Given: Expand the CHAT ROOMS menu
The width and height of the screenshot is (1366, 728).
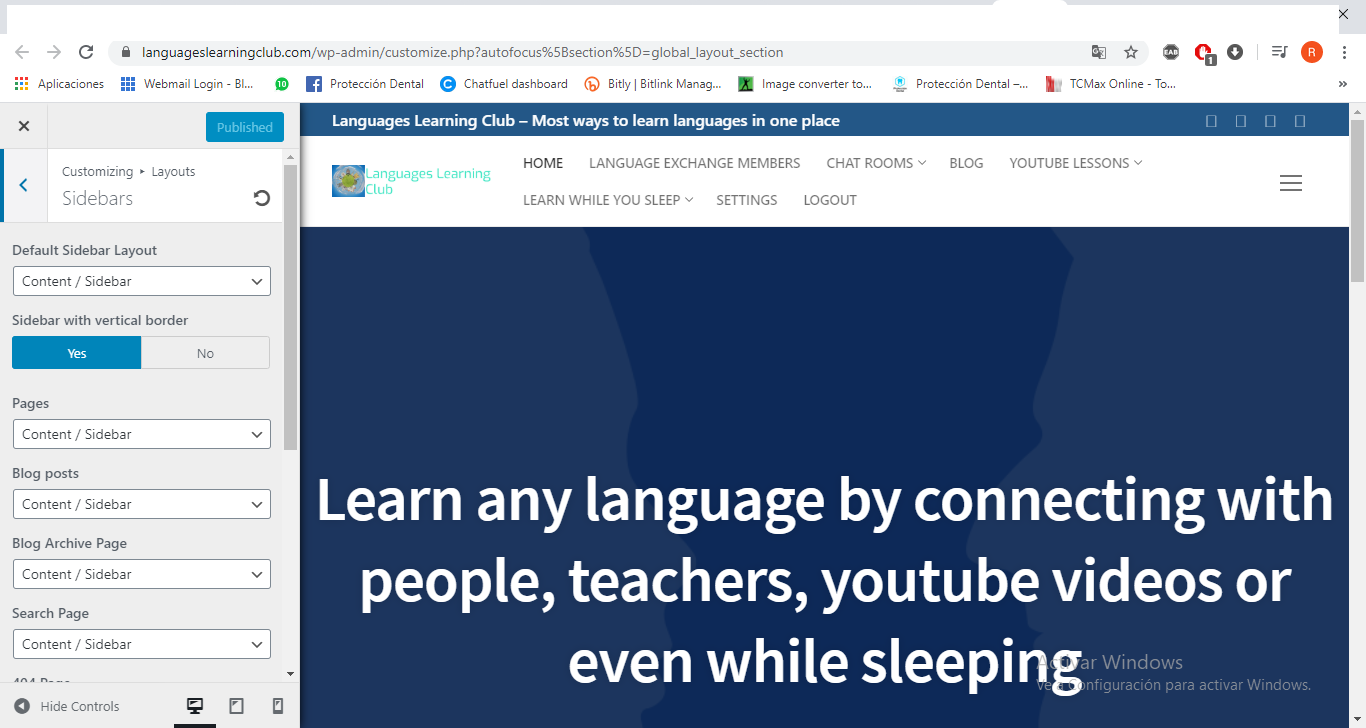Looking at the screenshot, I should (x=876, y=163).
